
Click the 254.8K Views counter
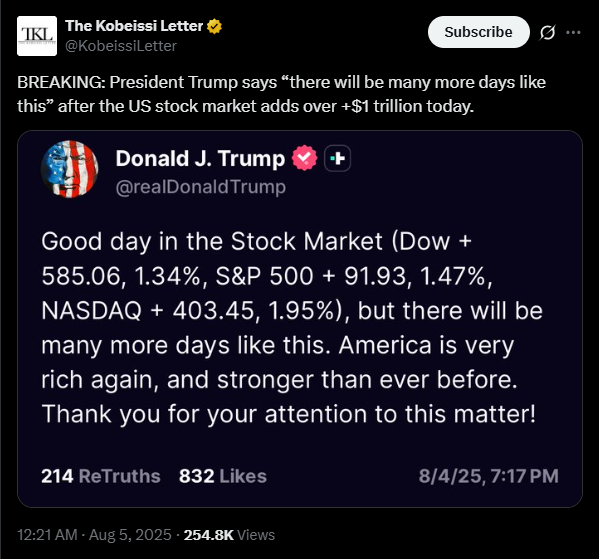click(229, 535)
